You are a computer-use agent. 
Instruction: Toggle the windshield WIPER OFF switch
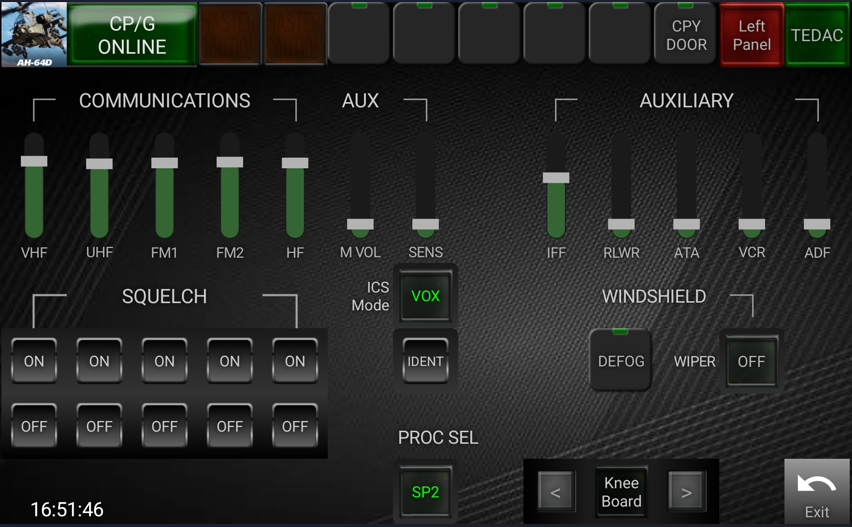click(x=751, y=361)
